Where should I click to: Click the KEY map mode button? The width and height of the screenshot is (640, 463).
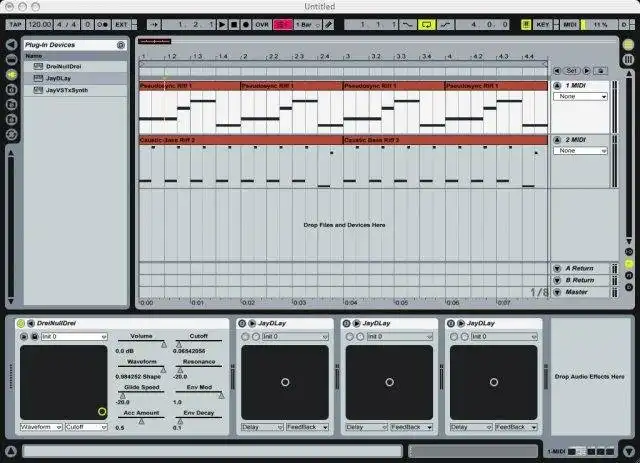542,24
